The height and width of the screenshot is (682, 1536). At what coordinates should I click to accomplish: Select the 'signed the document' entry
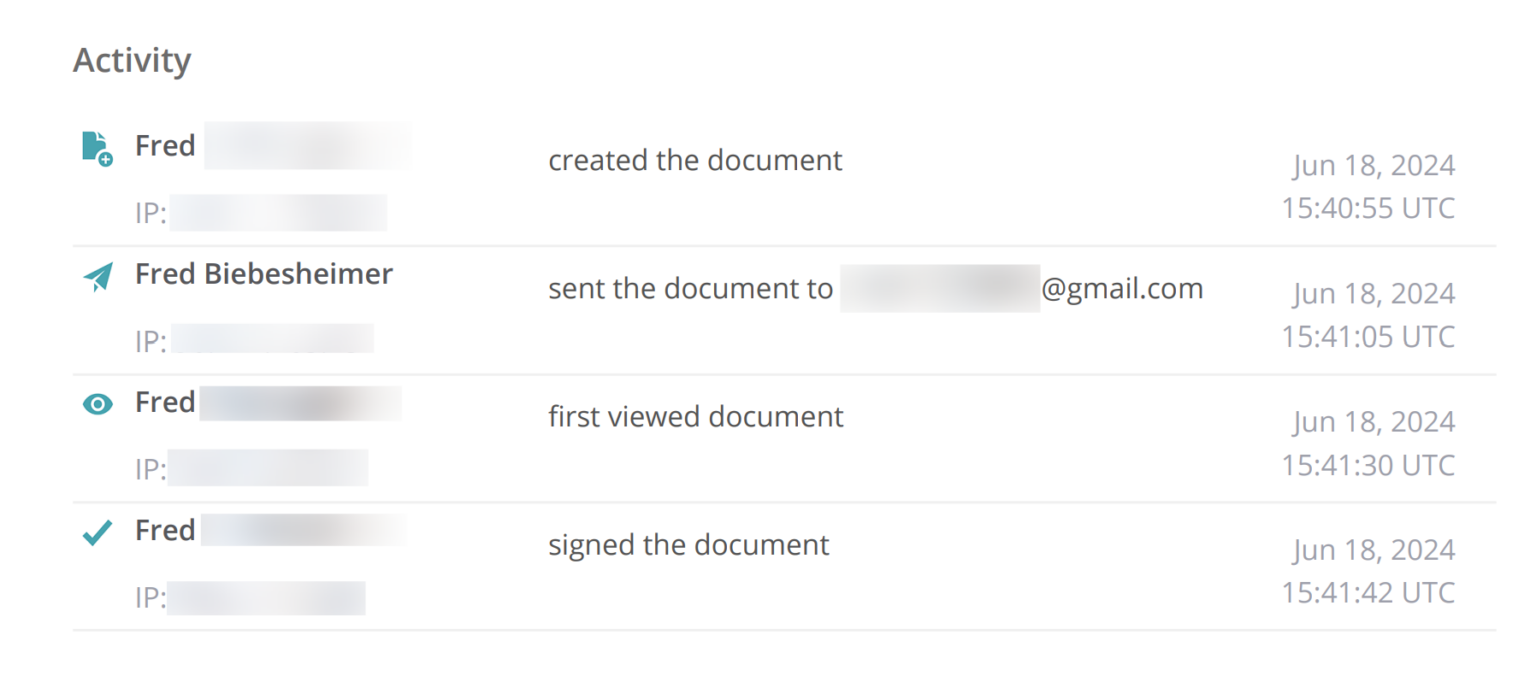688,545
